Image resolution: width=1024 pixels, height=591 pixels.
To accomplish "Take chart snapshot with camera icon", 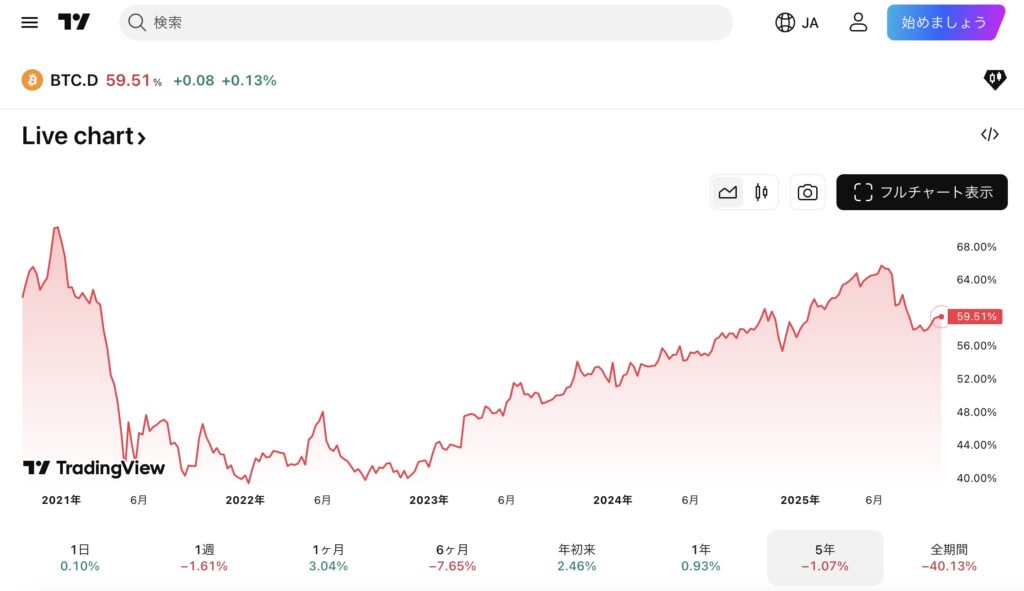I will (x=807, y=192).
